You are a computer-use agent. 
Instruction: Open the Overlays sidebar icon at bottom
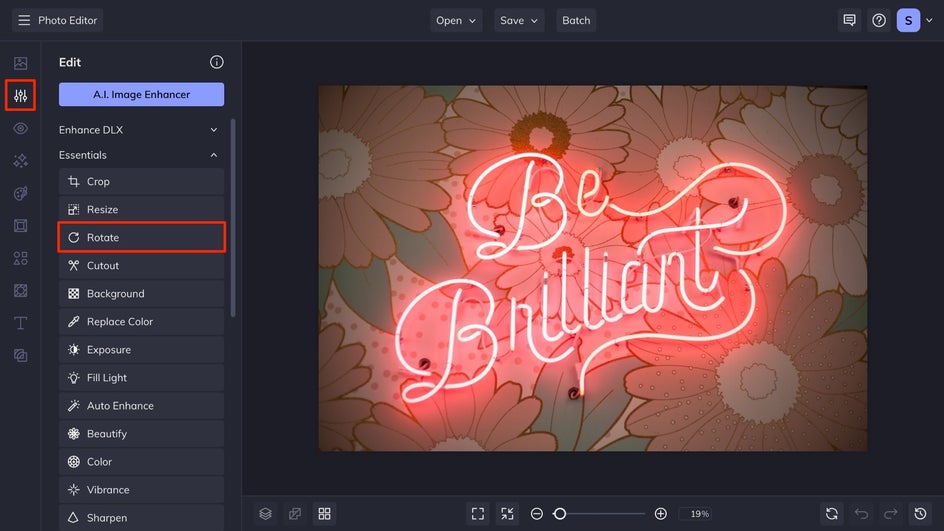(20, 356)
